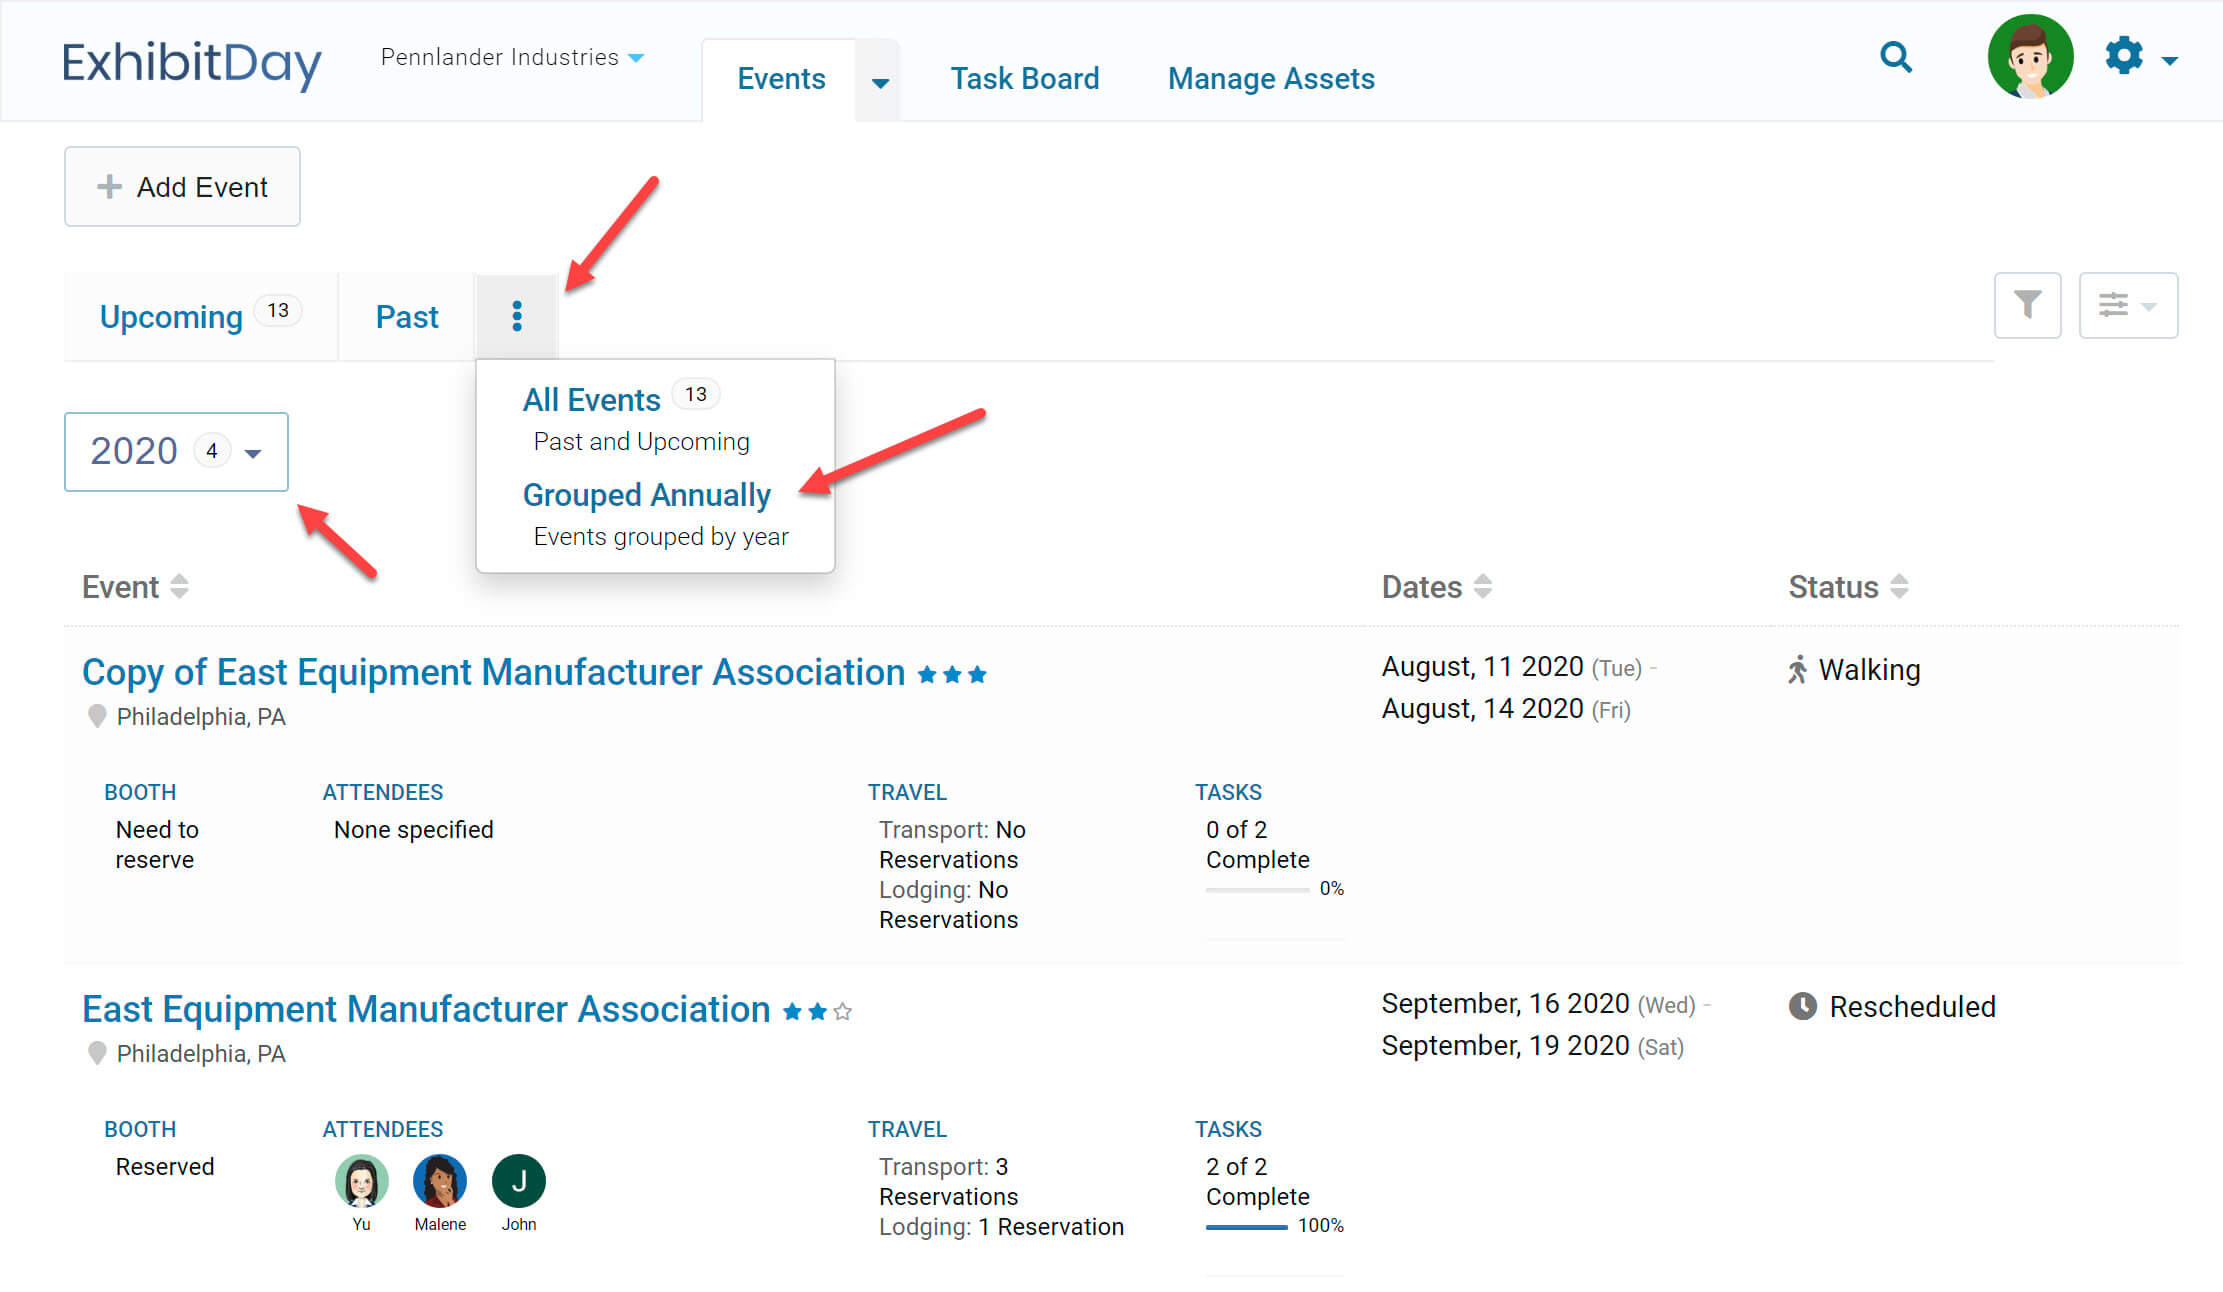Expand the Pennlander Industries workspace dropdown
Viewport: 2223px width, 1292px height.
(512, 57)
